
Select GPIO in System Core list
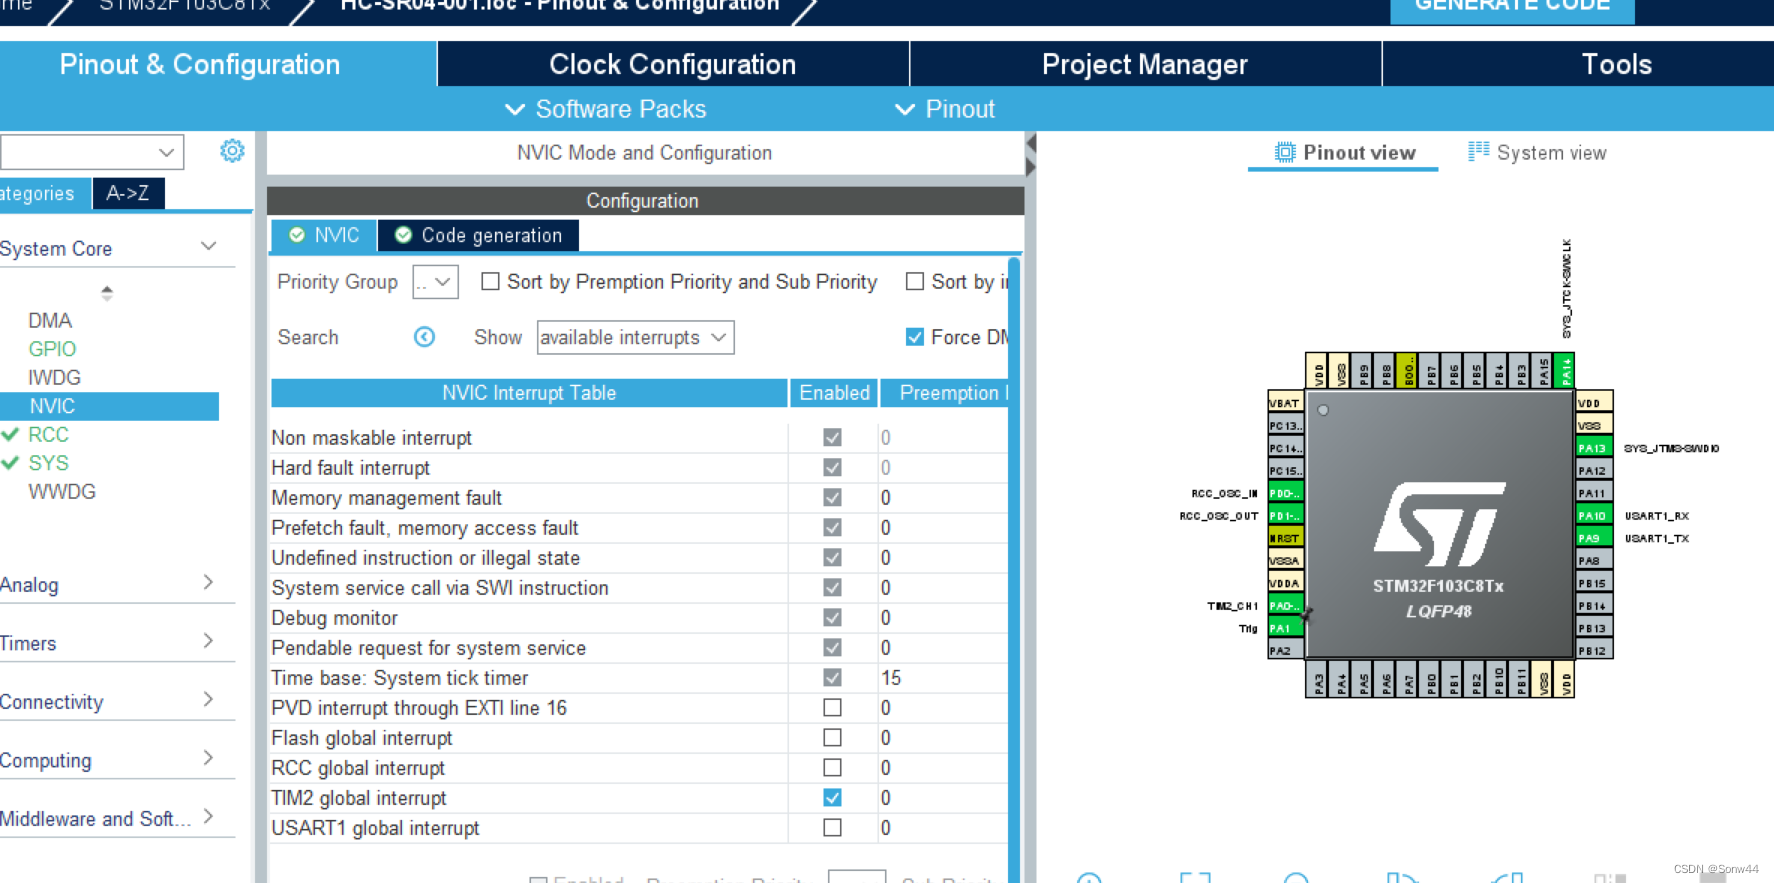click(x=52, y=349)
